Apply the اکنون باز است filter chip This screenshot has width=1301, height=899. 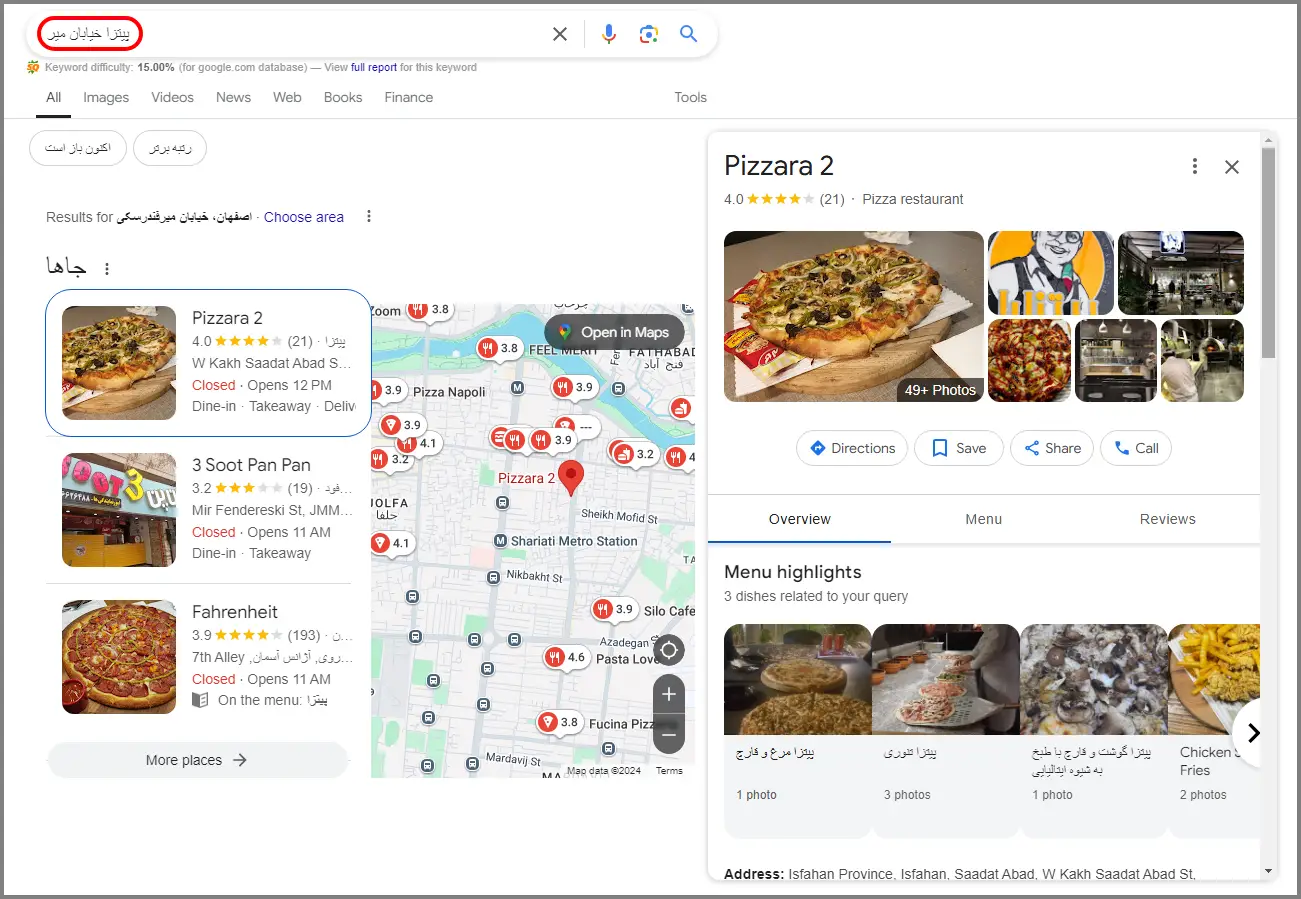78,148
